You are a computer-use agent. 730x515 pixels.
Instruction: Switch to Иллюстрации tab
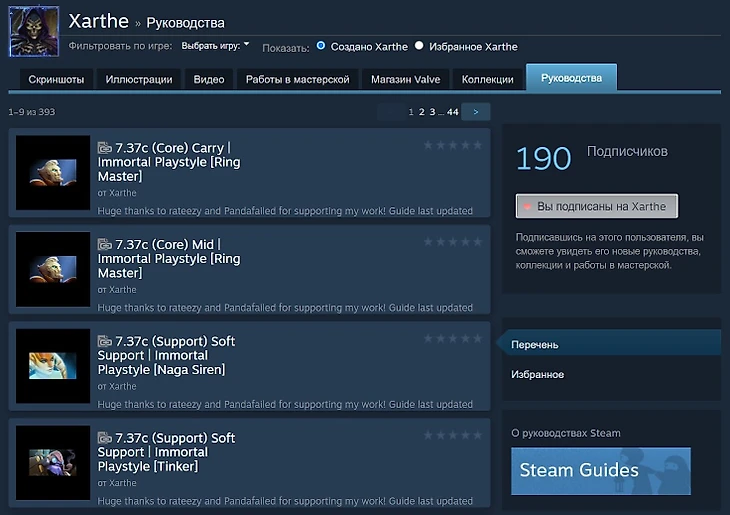click(x=139, y=79)
